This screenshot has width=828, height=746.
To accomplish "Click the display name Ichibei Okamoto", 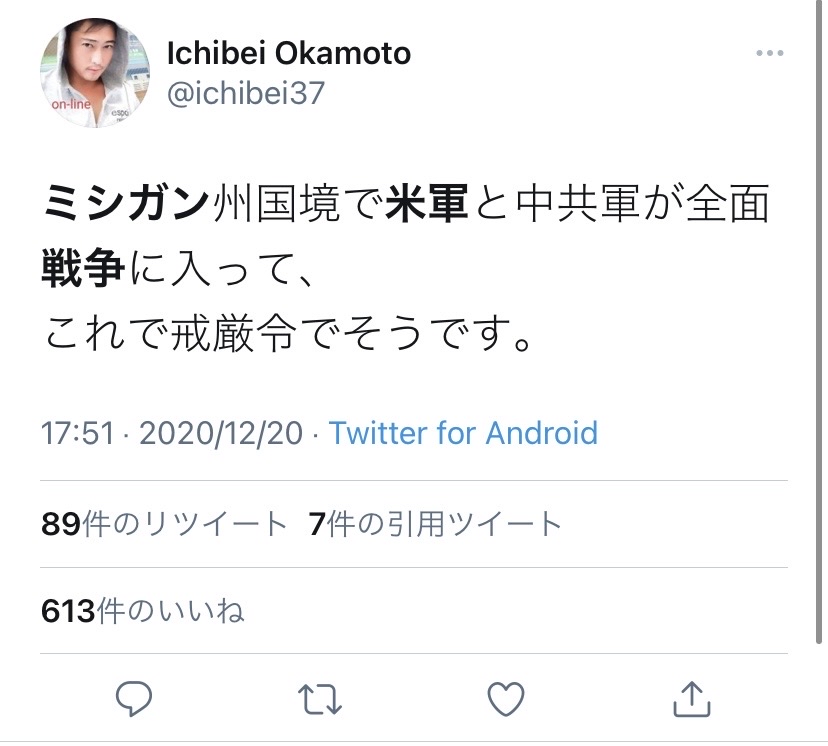I will click(x=289, y=53).
